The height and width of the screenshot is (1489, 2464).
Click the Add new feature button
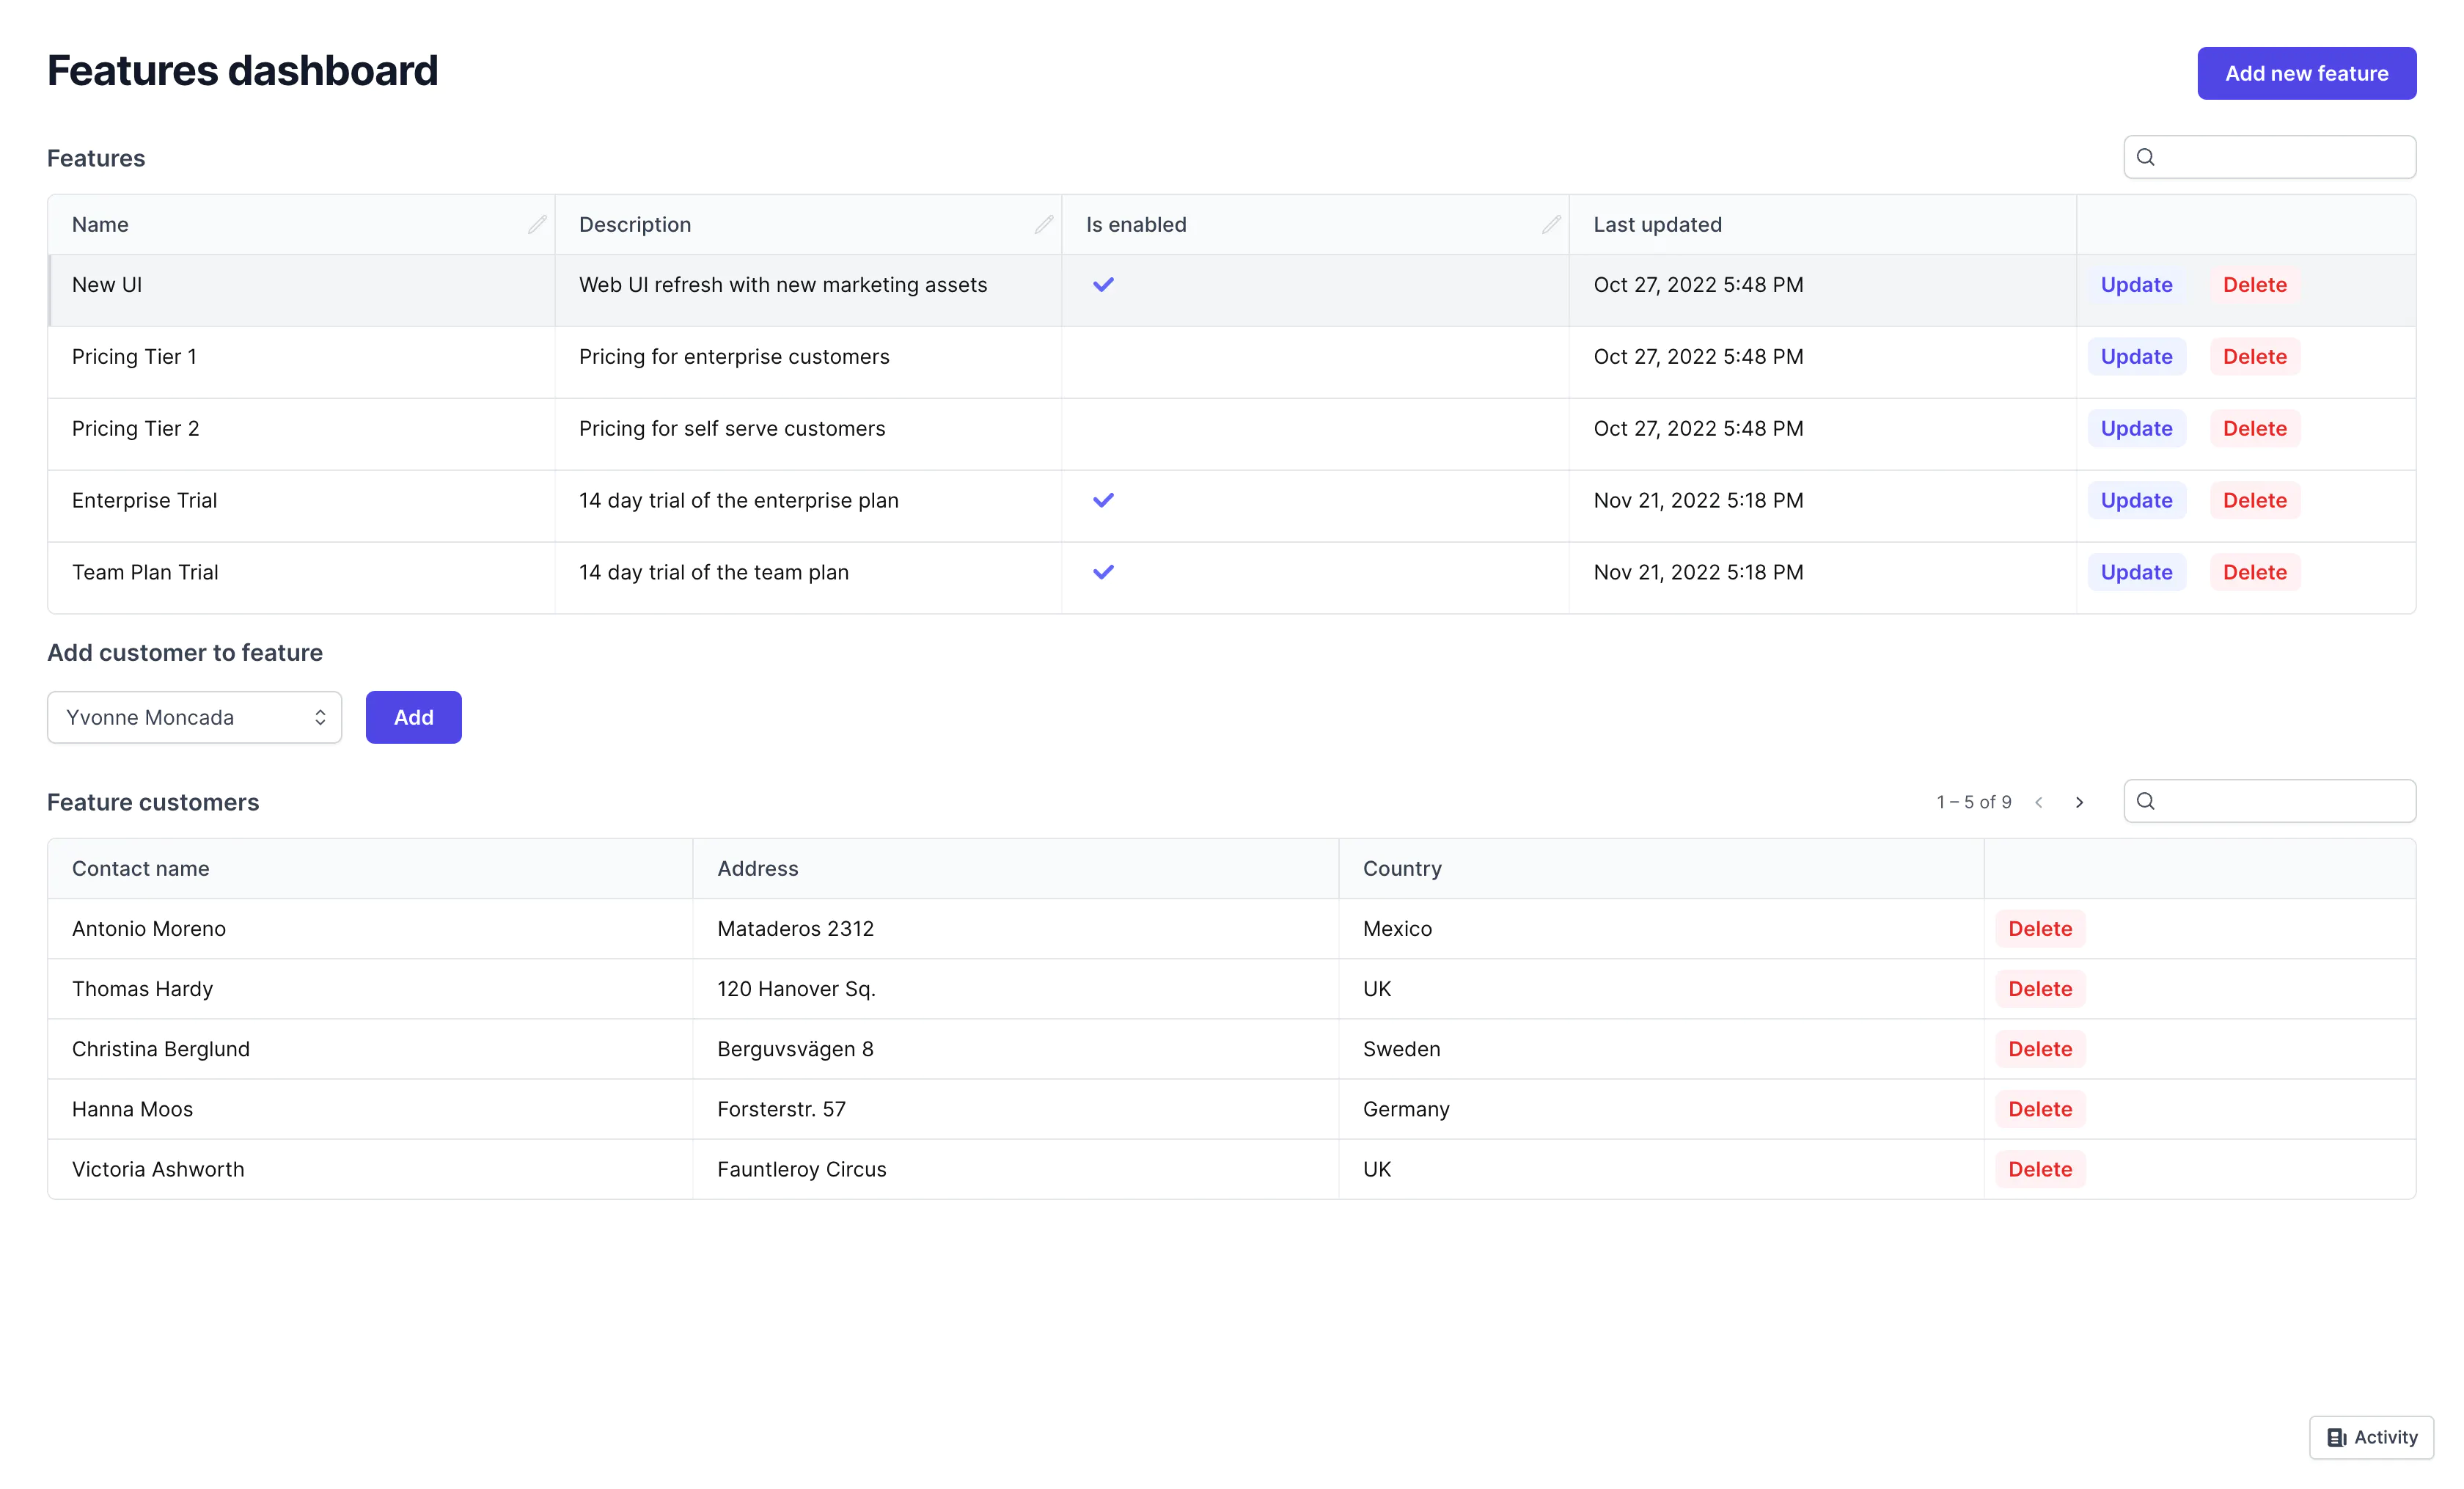click(x=2306, y=73)
